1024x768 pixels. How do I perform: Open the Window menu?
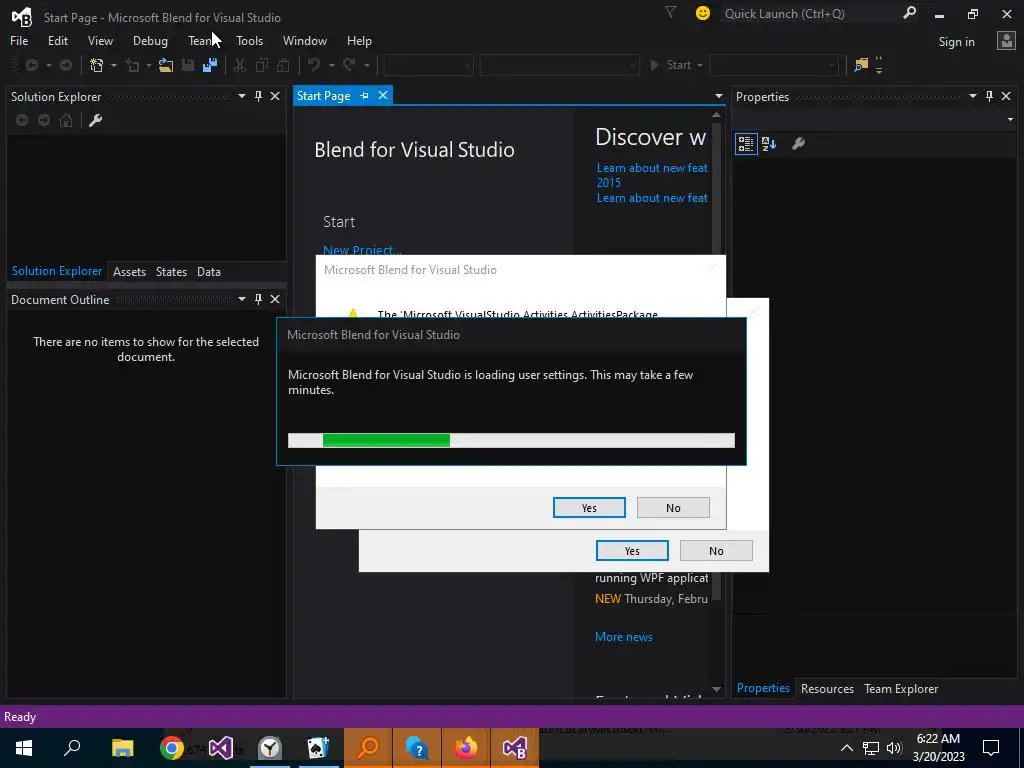tap(305, 41)
